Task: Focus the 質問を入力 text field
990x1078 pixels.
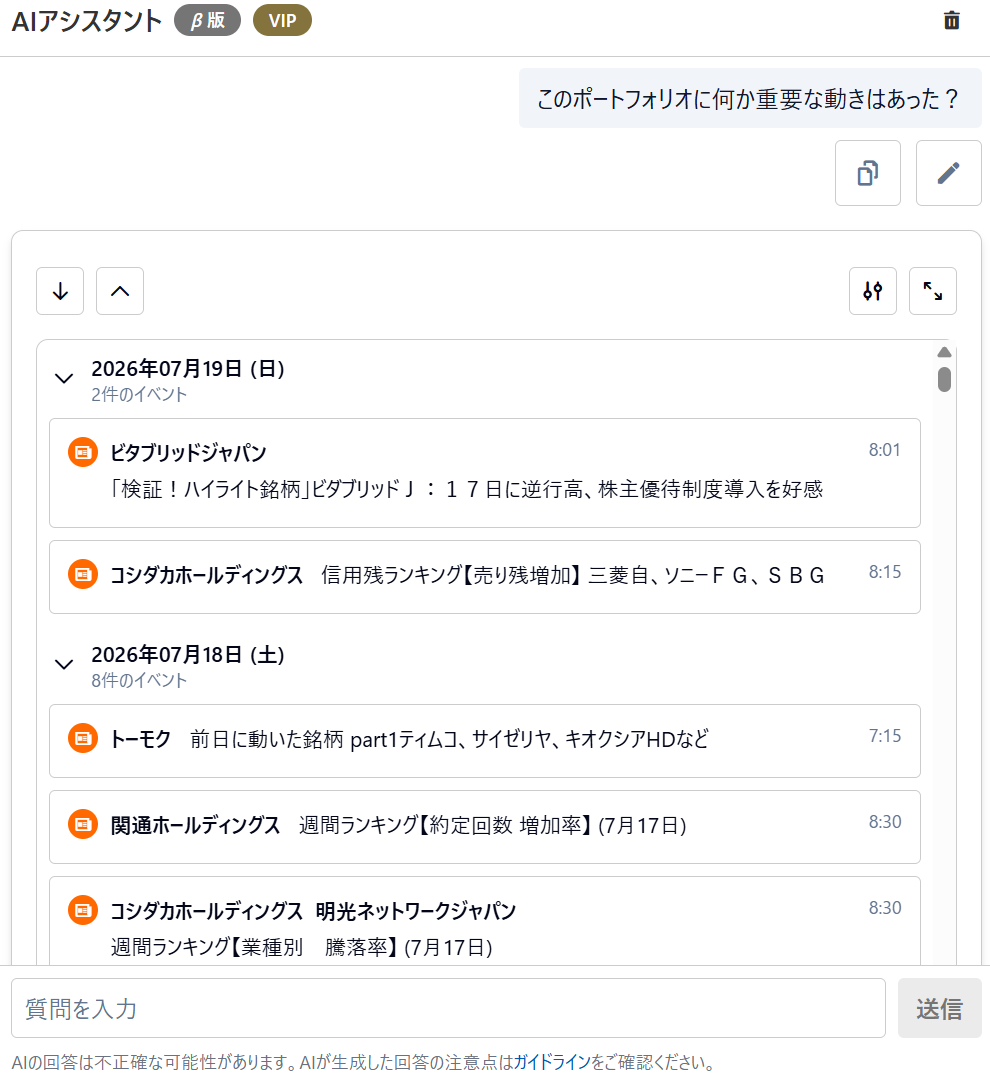Action: [x=448, y=1008]
